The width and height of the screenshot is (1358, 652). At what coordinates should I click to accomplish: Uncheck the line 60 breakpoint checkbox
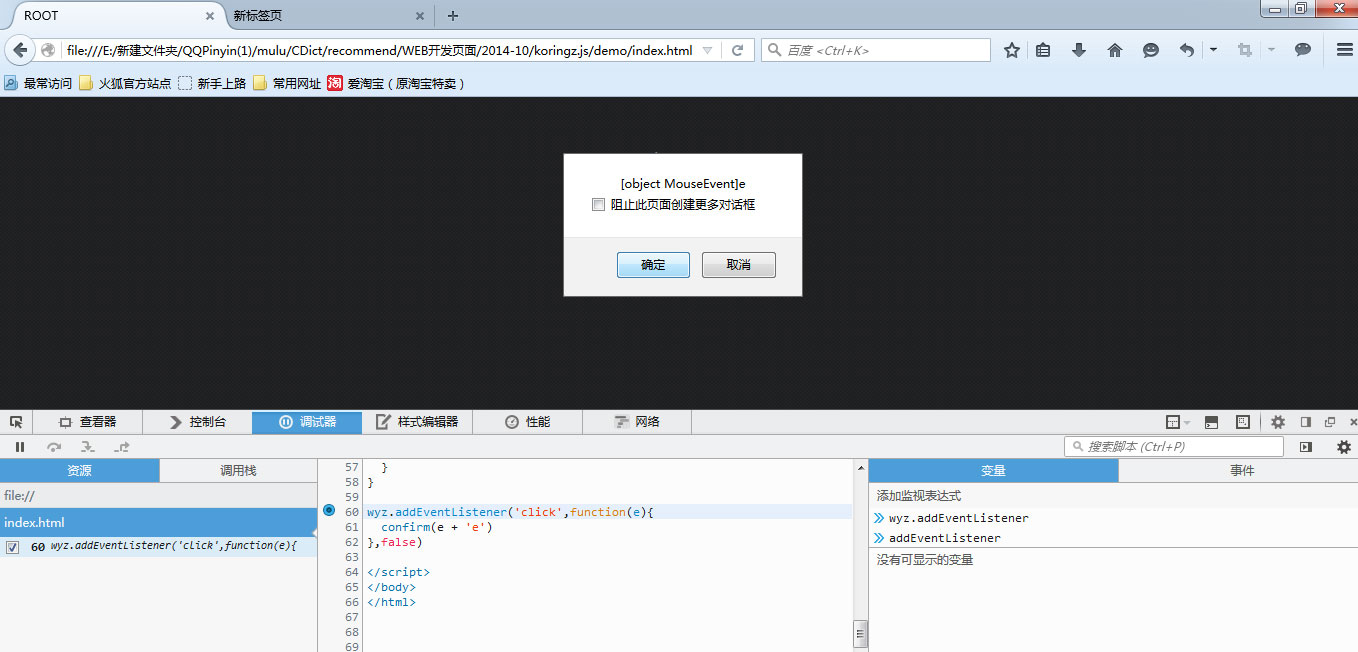click(12, 547)
